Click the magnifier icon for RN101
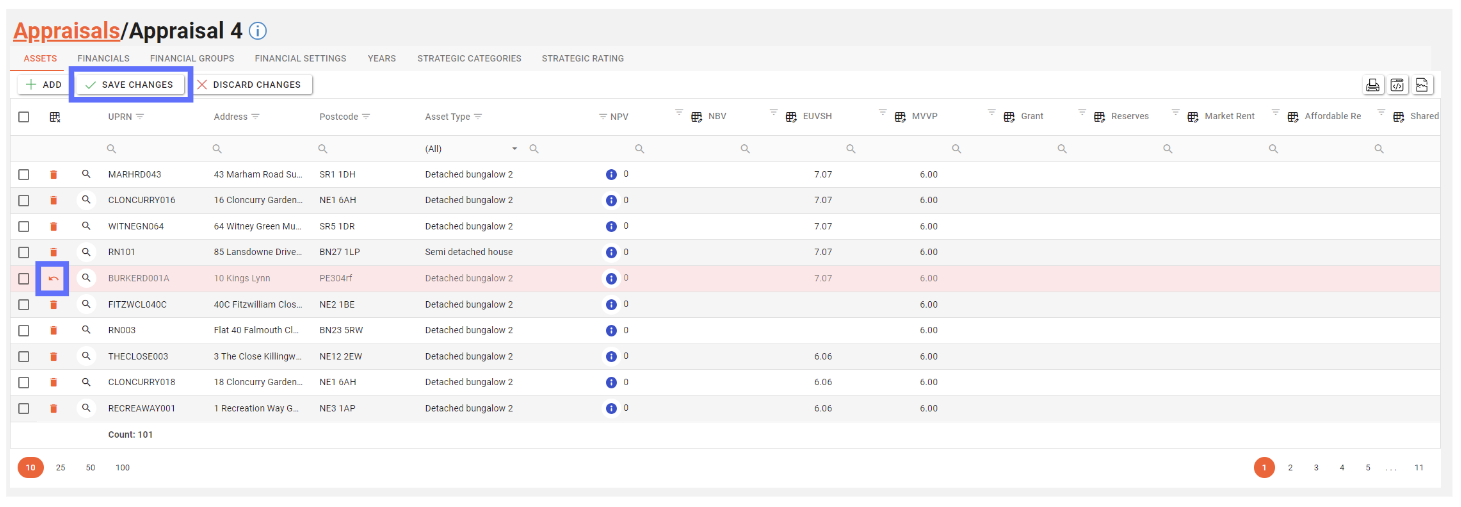 click(x=86, y=252)
